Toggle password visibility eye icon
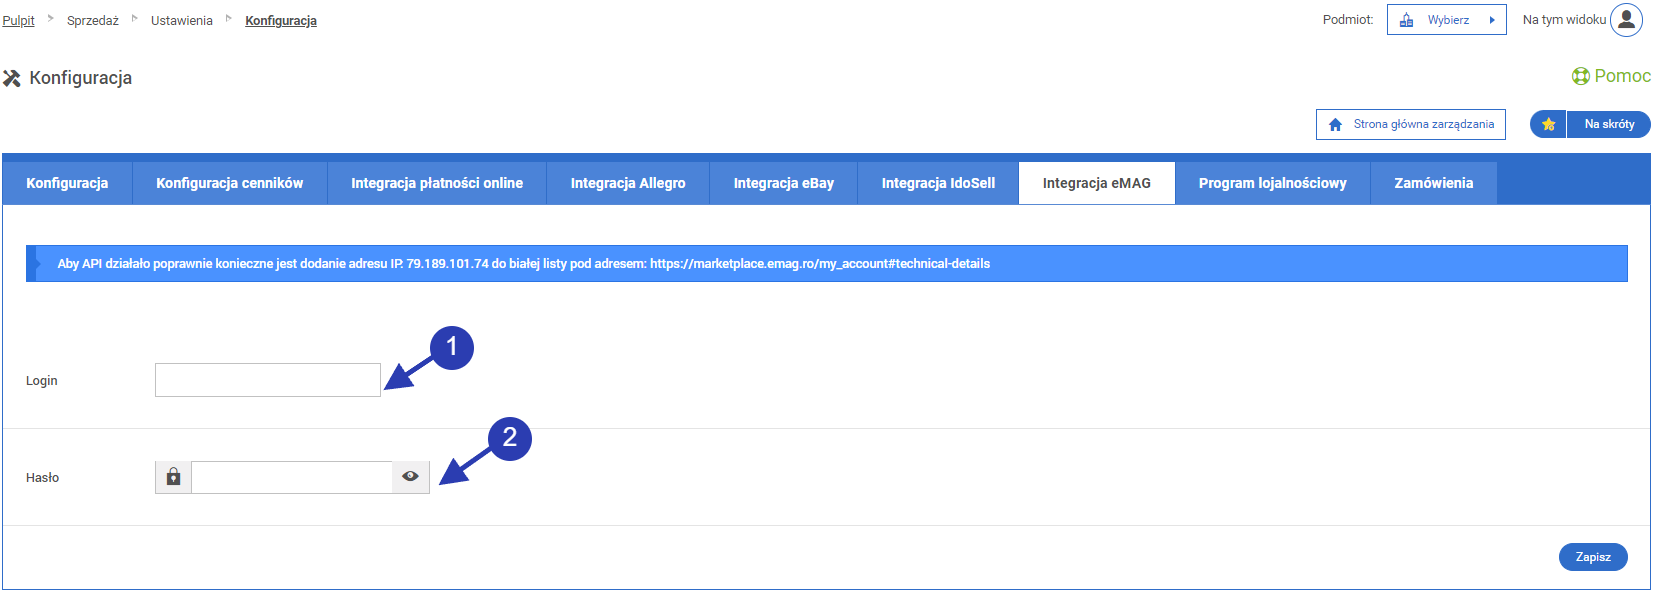Image resolution: width=1655 pixels, height=594 pixels. [x=410, y=477]
